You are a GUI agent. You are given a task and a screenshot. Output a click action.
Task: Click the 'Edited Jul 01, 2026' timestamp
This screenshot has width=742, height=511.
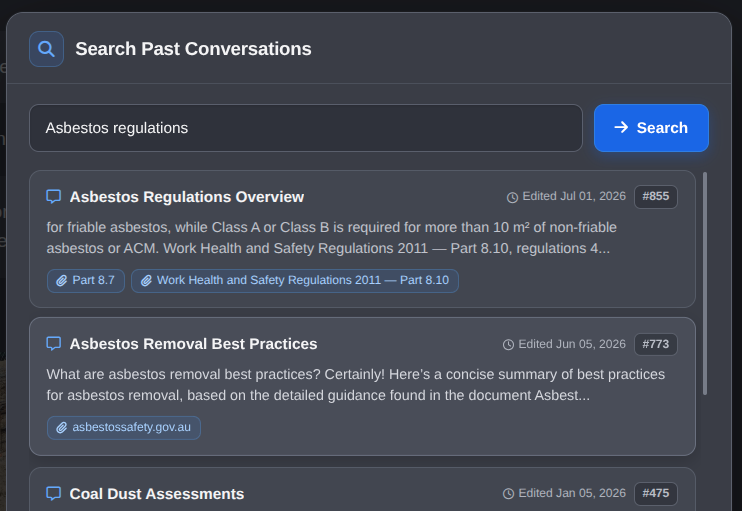pos(574,196)
